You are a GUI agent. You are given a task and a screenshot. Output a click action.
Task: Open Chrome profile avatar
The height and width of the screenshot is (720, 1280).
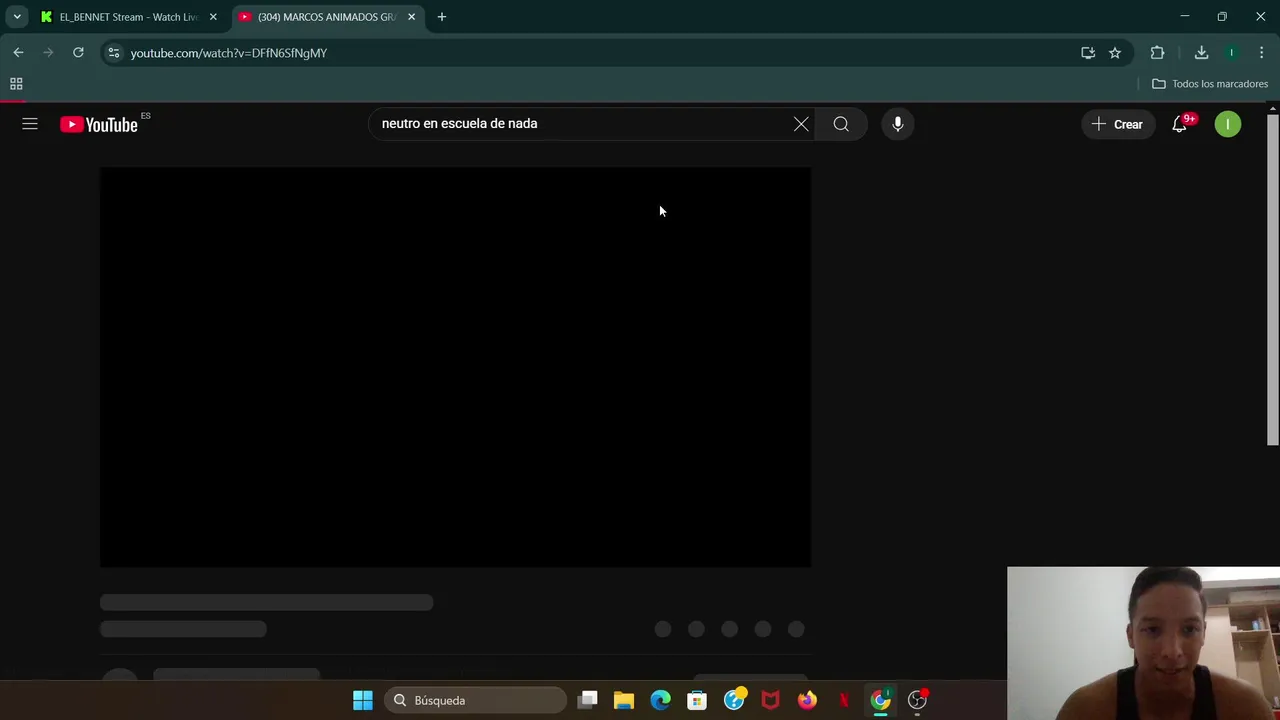tap(1232, 53)
